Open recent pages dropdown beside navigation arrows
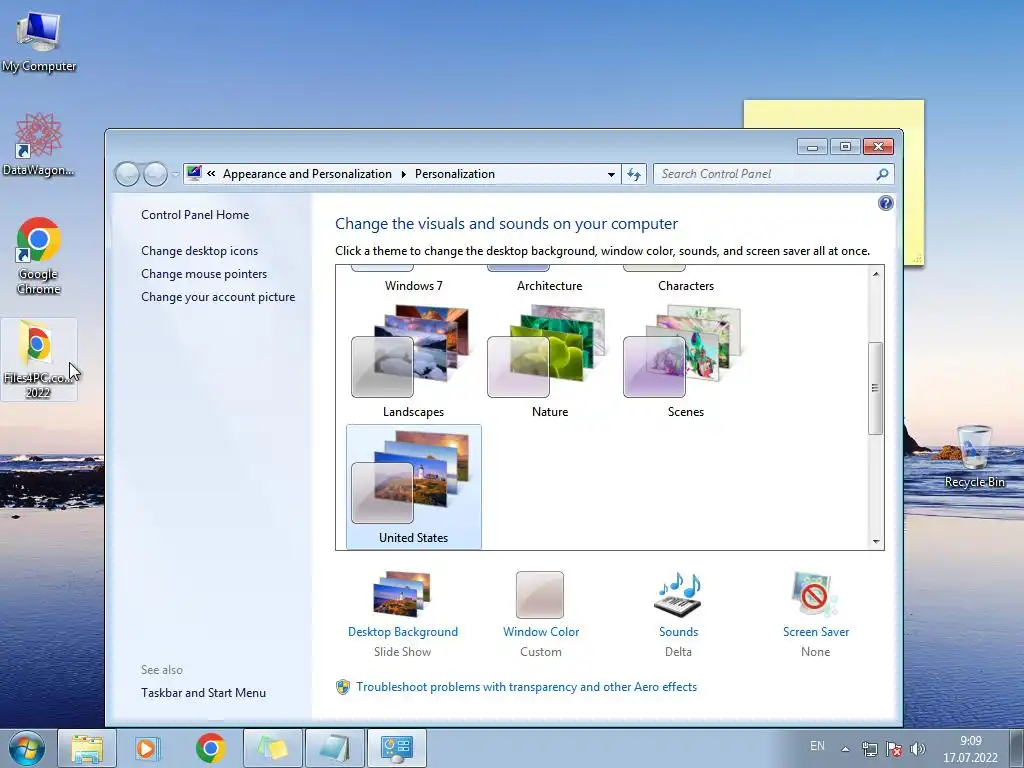1024x768 pixels. 175,174
